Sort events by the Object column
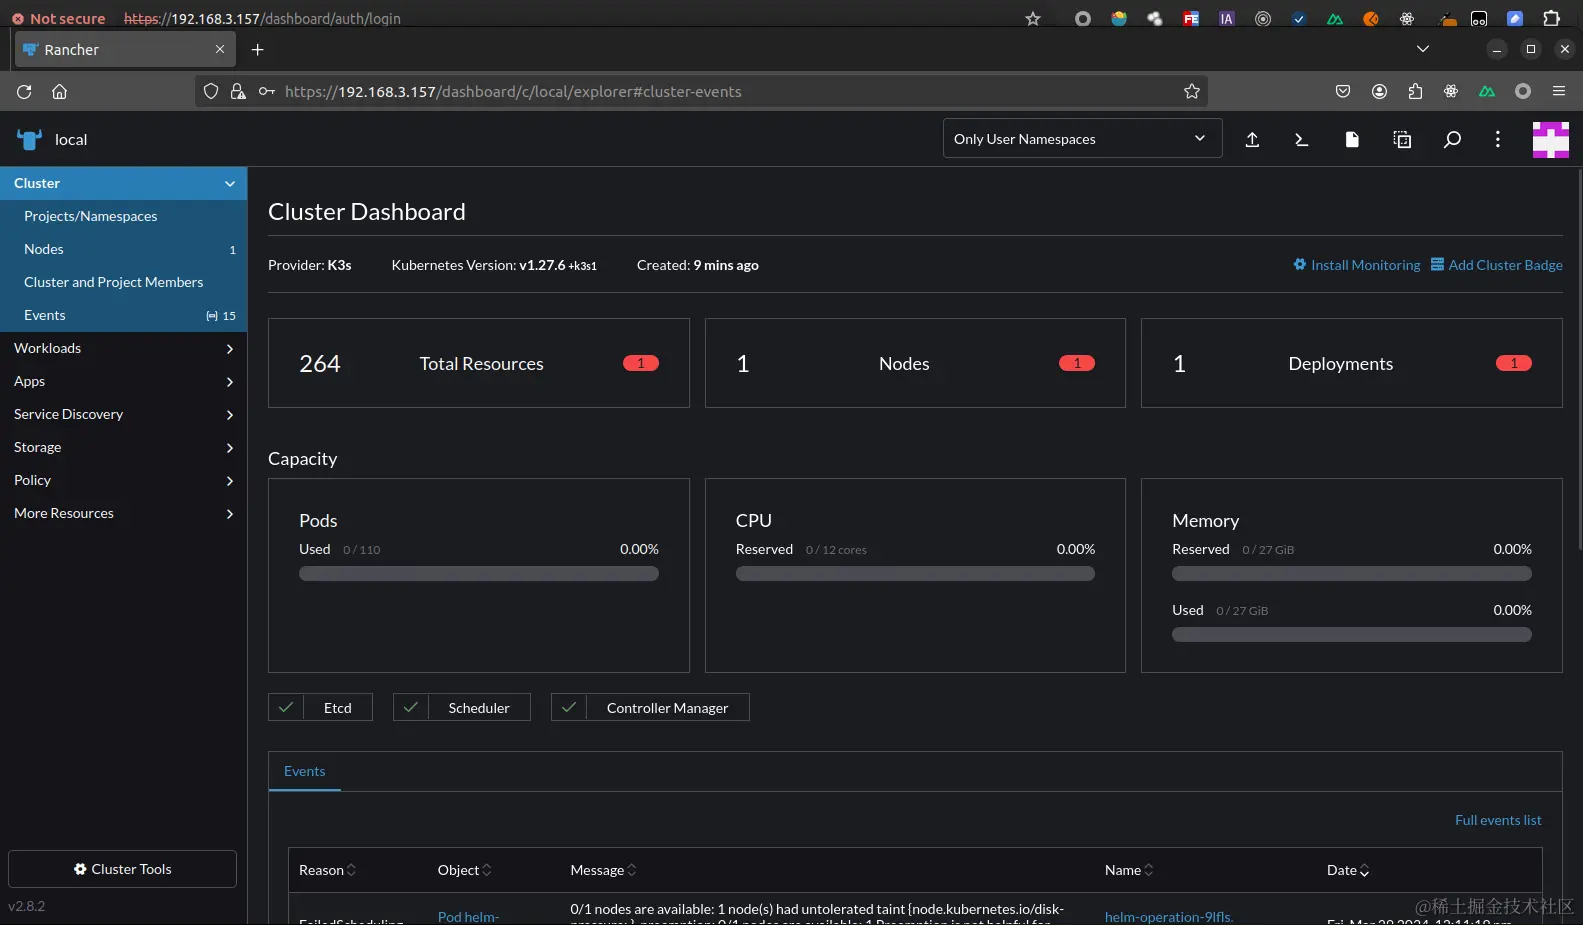Viewport: 1583px width, 925px height. [x=464, y=870]
